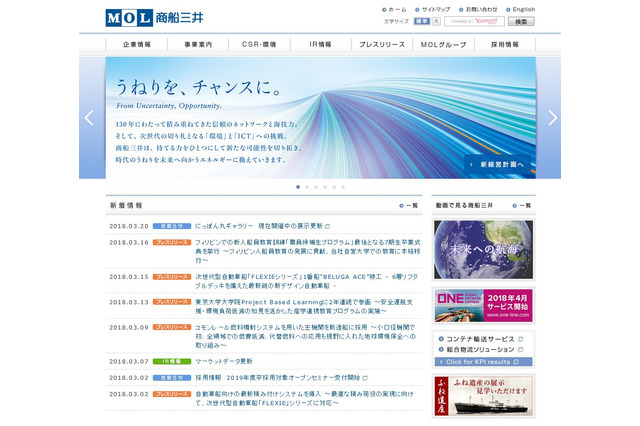Open the サイトマップ link
Image resolution: width=640 pixels, height=426 pixels.
point(433,9)
